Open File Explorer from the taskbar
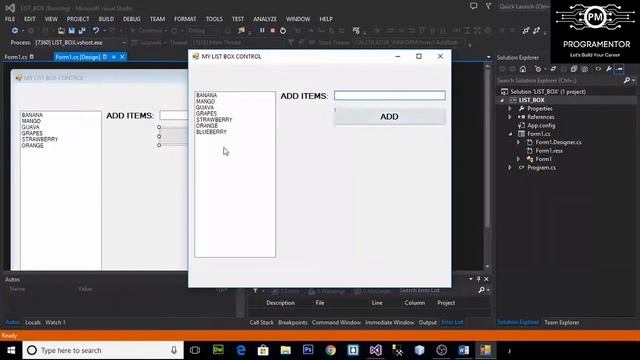The image size is (640, 360). [x=286, y=350]
